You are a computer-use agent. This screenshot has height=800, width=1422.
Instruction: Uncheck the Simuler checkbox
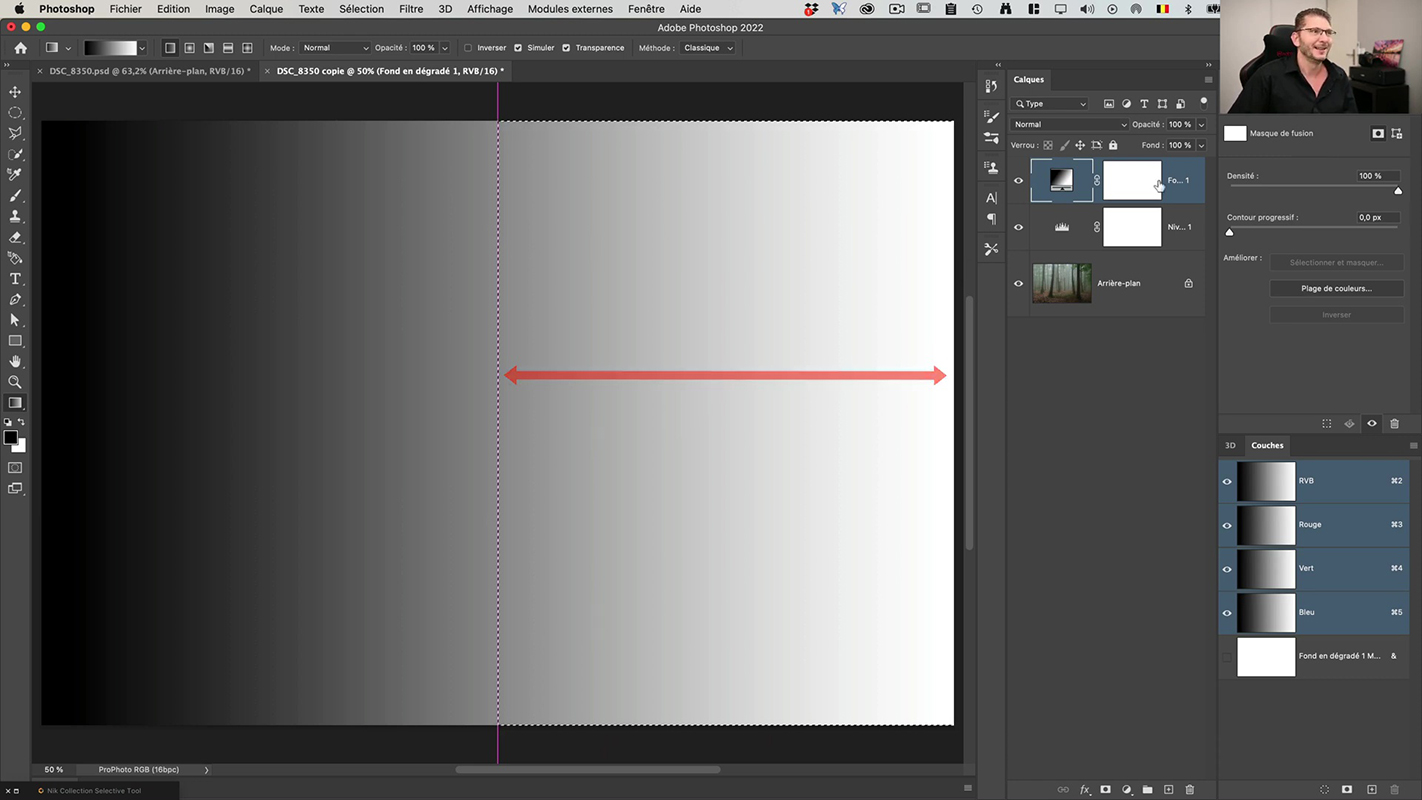(518, 48)
